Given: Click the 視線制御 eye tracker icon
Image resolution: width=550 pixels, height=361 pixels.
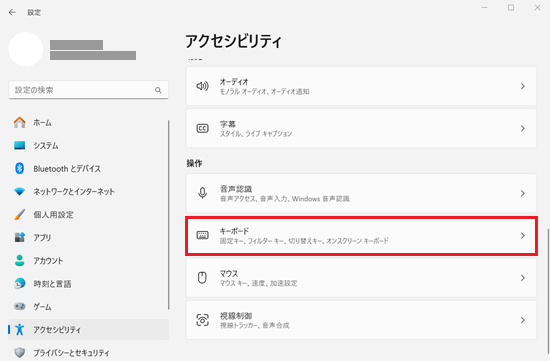Looking at the screenshot, I should [x=202, y=320].
